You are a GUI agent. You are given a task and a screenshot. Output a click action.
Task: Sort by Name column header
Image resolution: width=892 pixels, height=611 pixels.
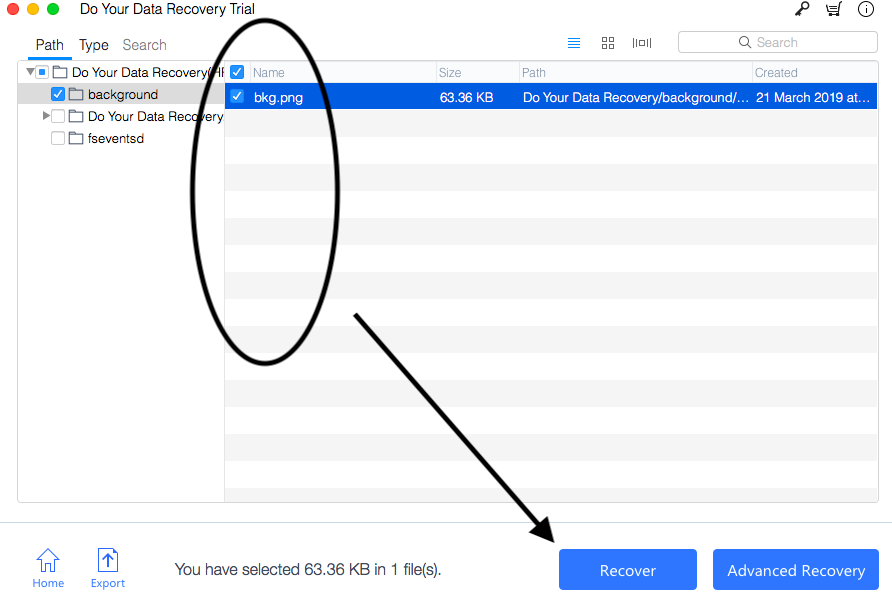pos(343,72)
